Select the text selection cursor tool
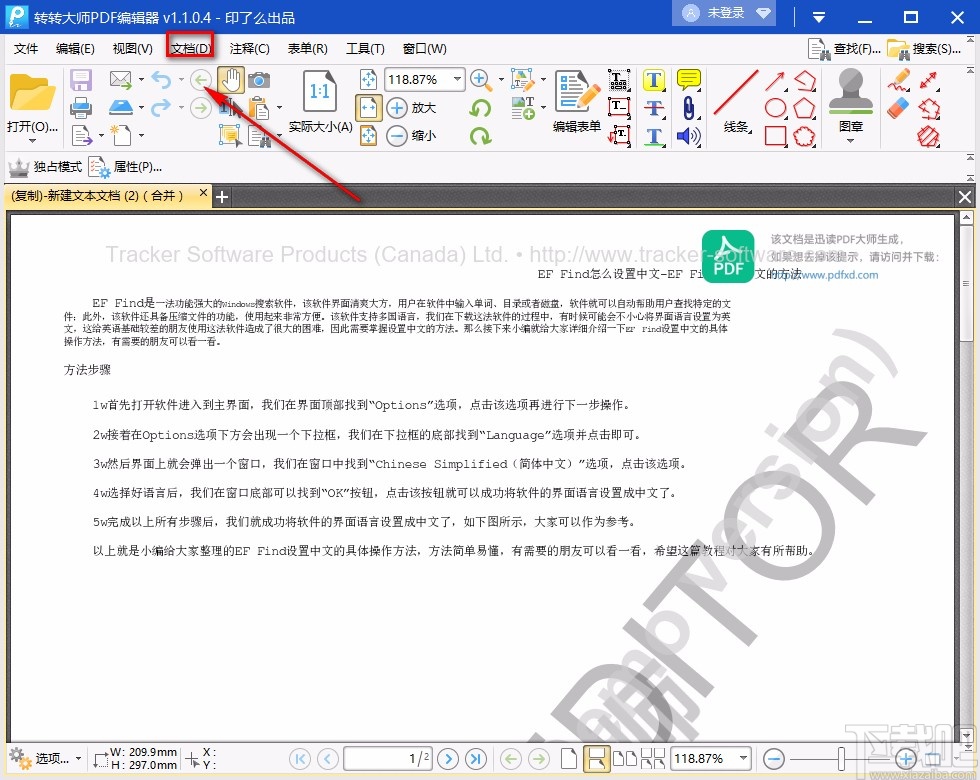 pyautogui.click(x=230, y=108)
